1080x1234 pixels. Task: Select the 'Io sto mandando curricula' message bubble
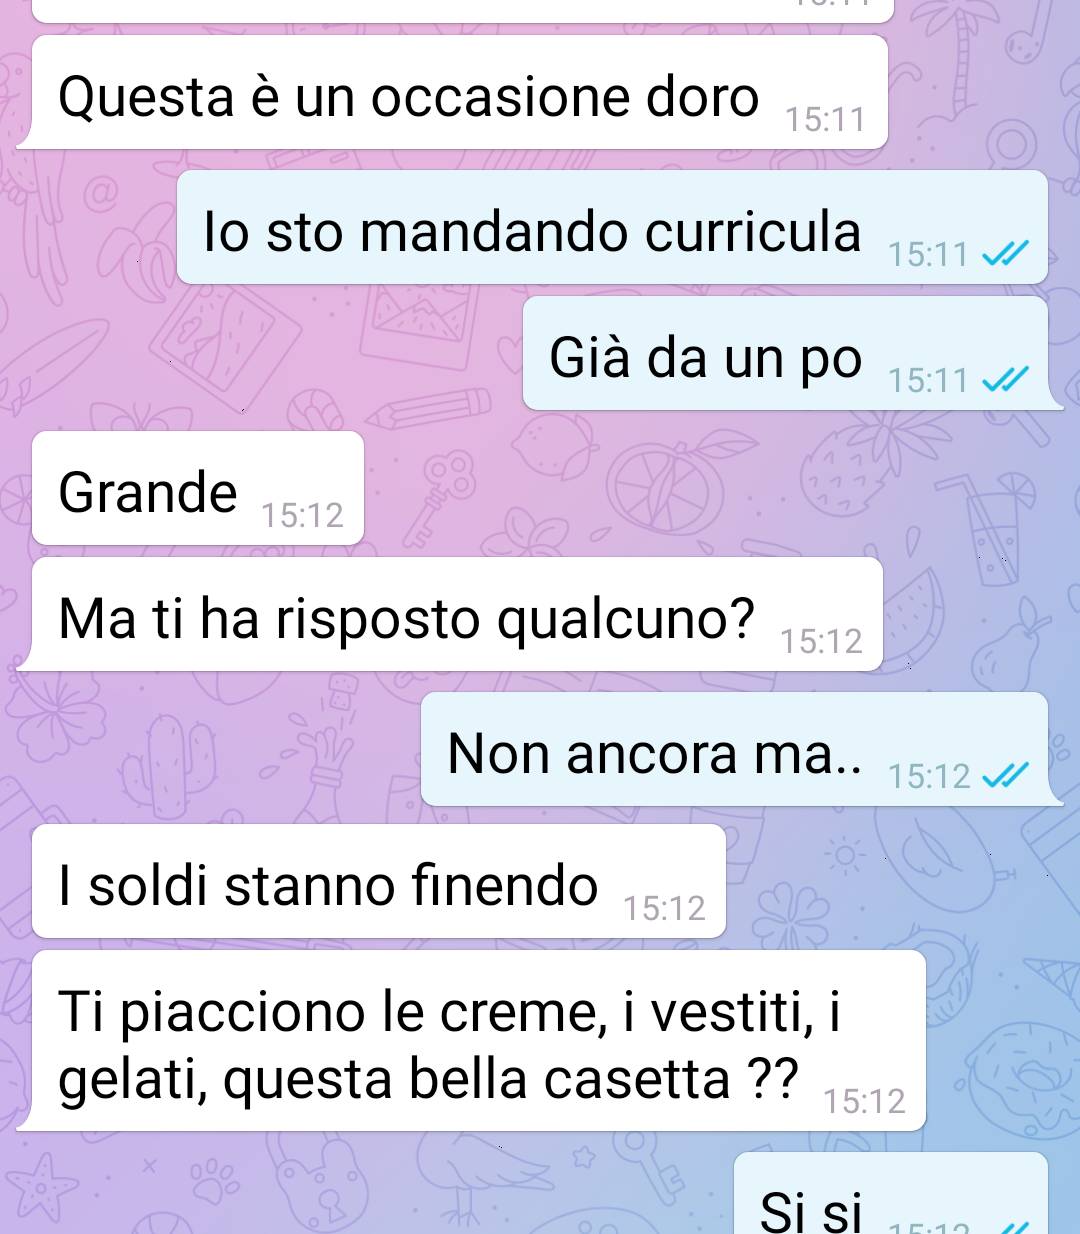click(x=612, y=228)
